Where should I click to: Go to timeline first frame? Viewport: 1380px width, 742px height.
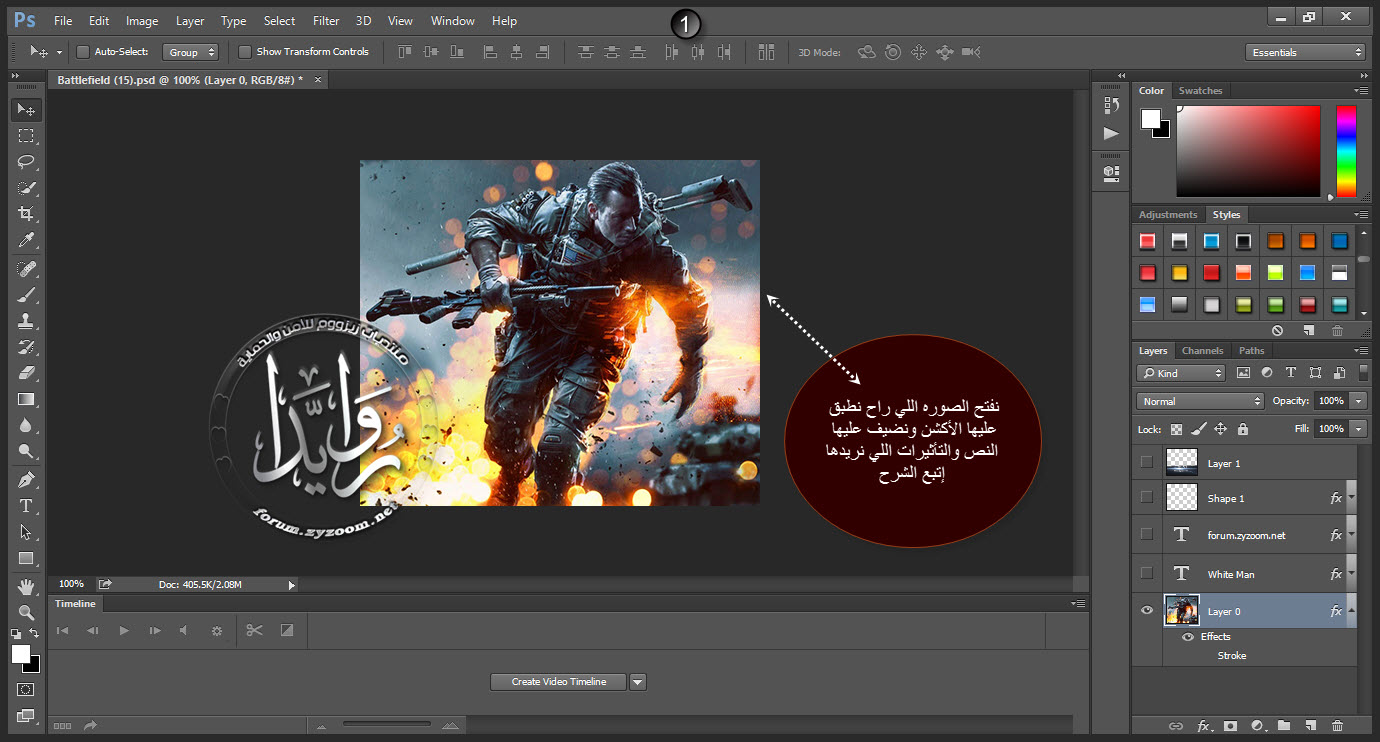pos(62,630)
